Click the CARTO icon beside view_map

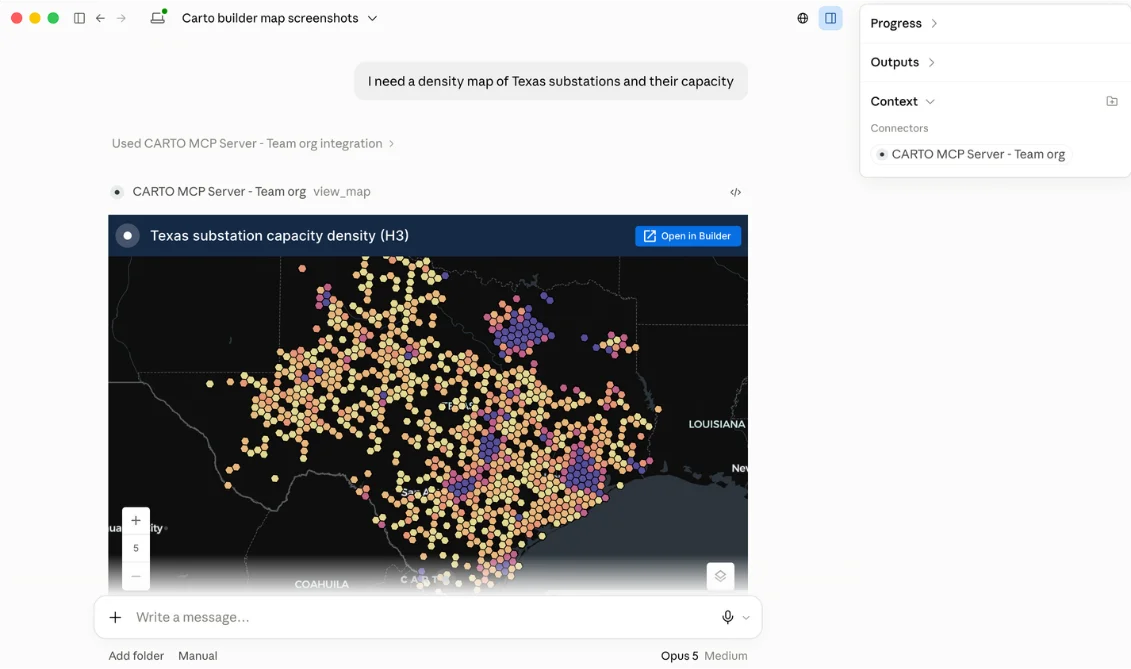tap(117, 192)
